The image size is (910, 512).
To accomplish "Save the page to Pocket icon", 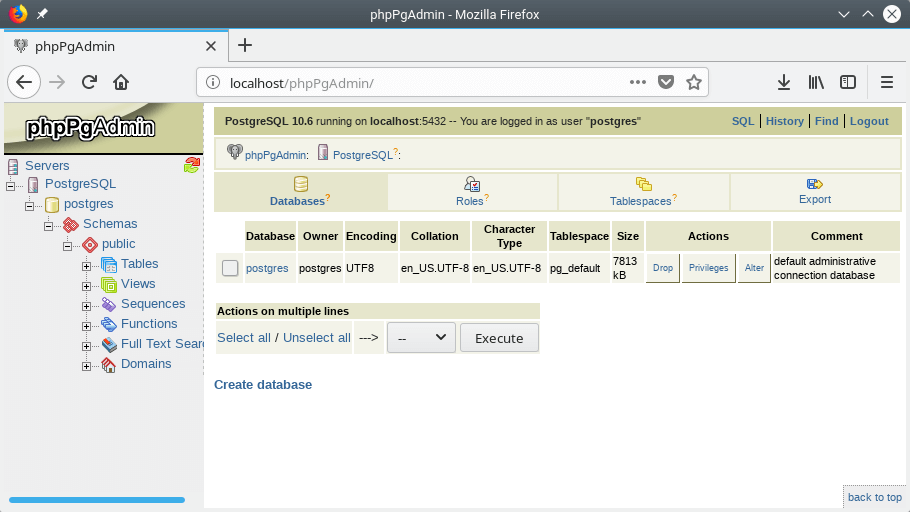I will (x=666, y=82).
